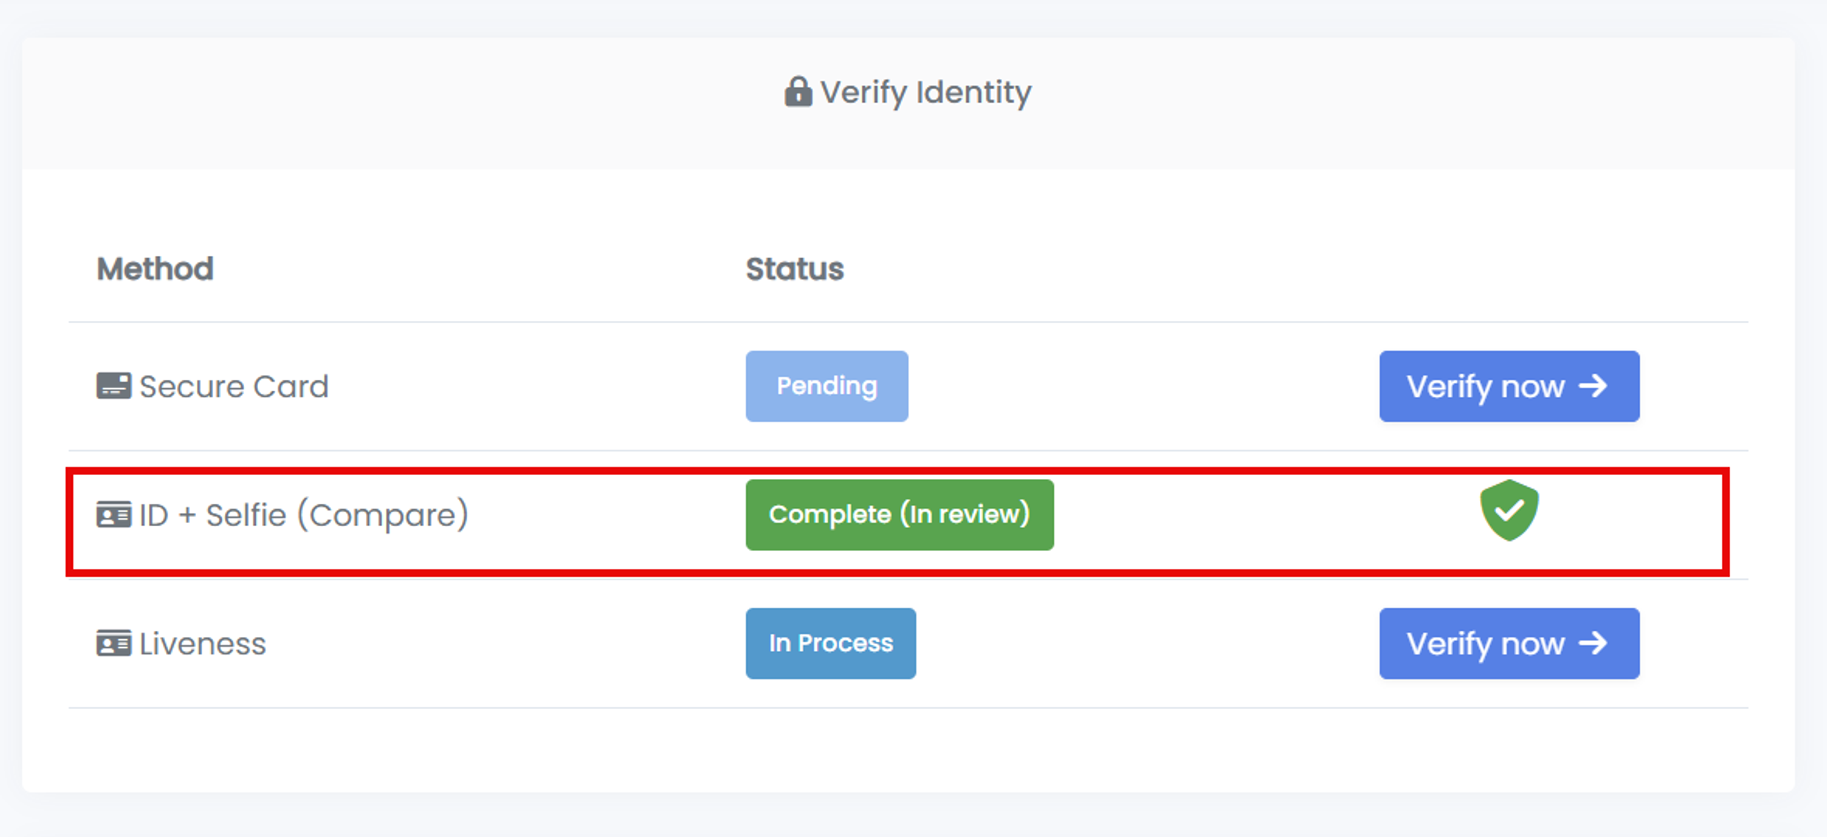The height and width of the screenshot is (837, 1827).
Task: Click the Status column header
Action: point(794,269)
